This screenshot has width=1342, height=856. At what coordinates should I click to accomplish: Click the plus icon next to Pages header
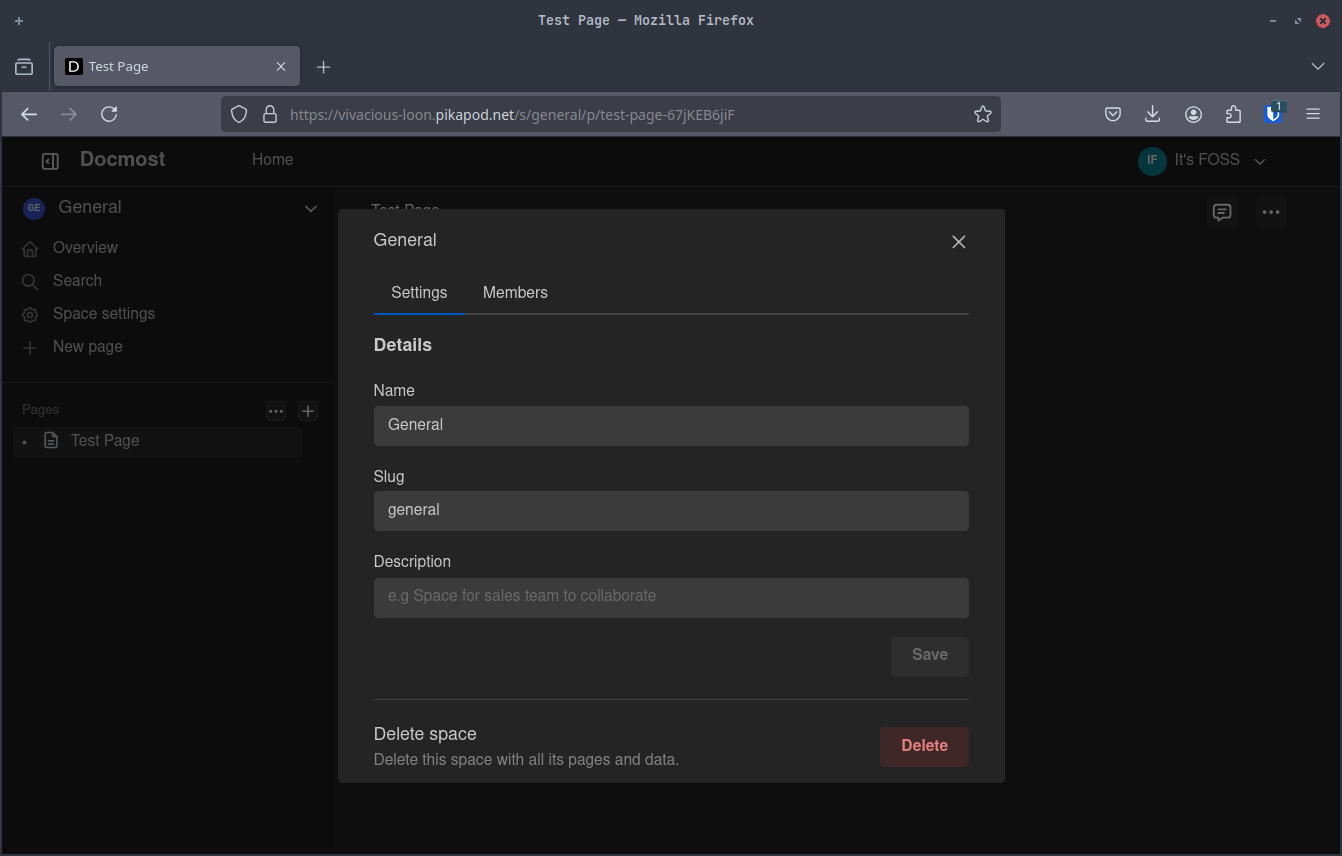click(x=307, y=410)
